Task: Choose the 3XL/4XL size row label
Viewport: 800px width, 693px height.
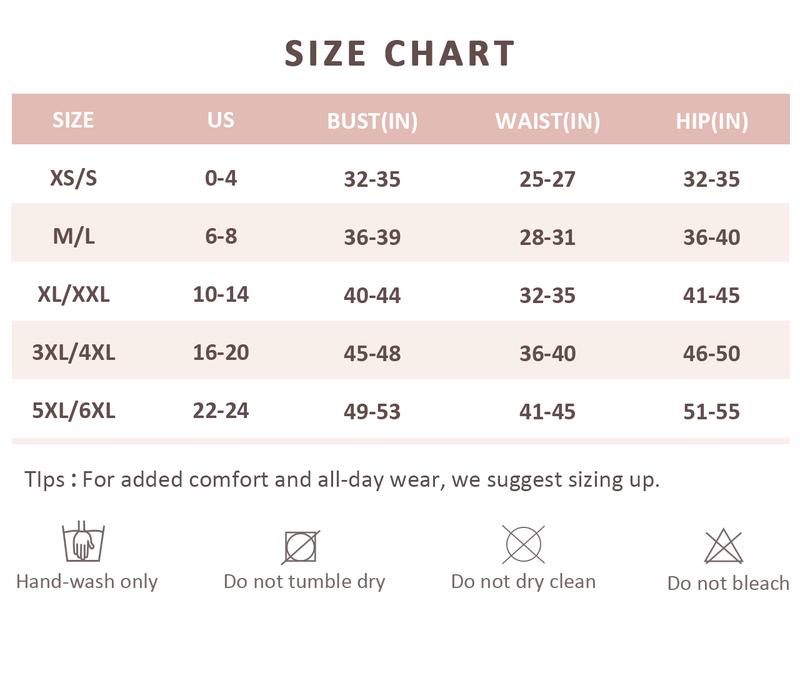Action: pos(73,353)
